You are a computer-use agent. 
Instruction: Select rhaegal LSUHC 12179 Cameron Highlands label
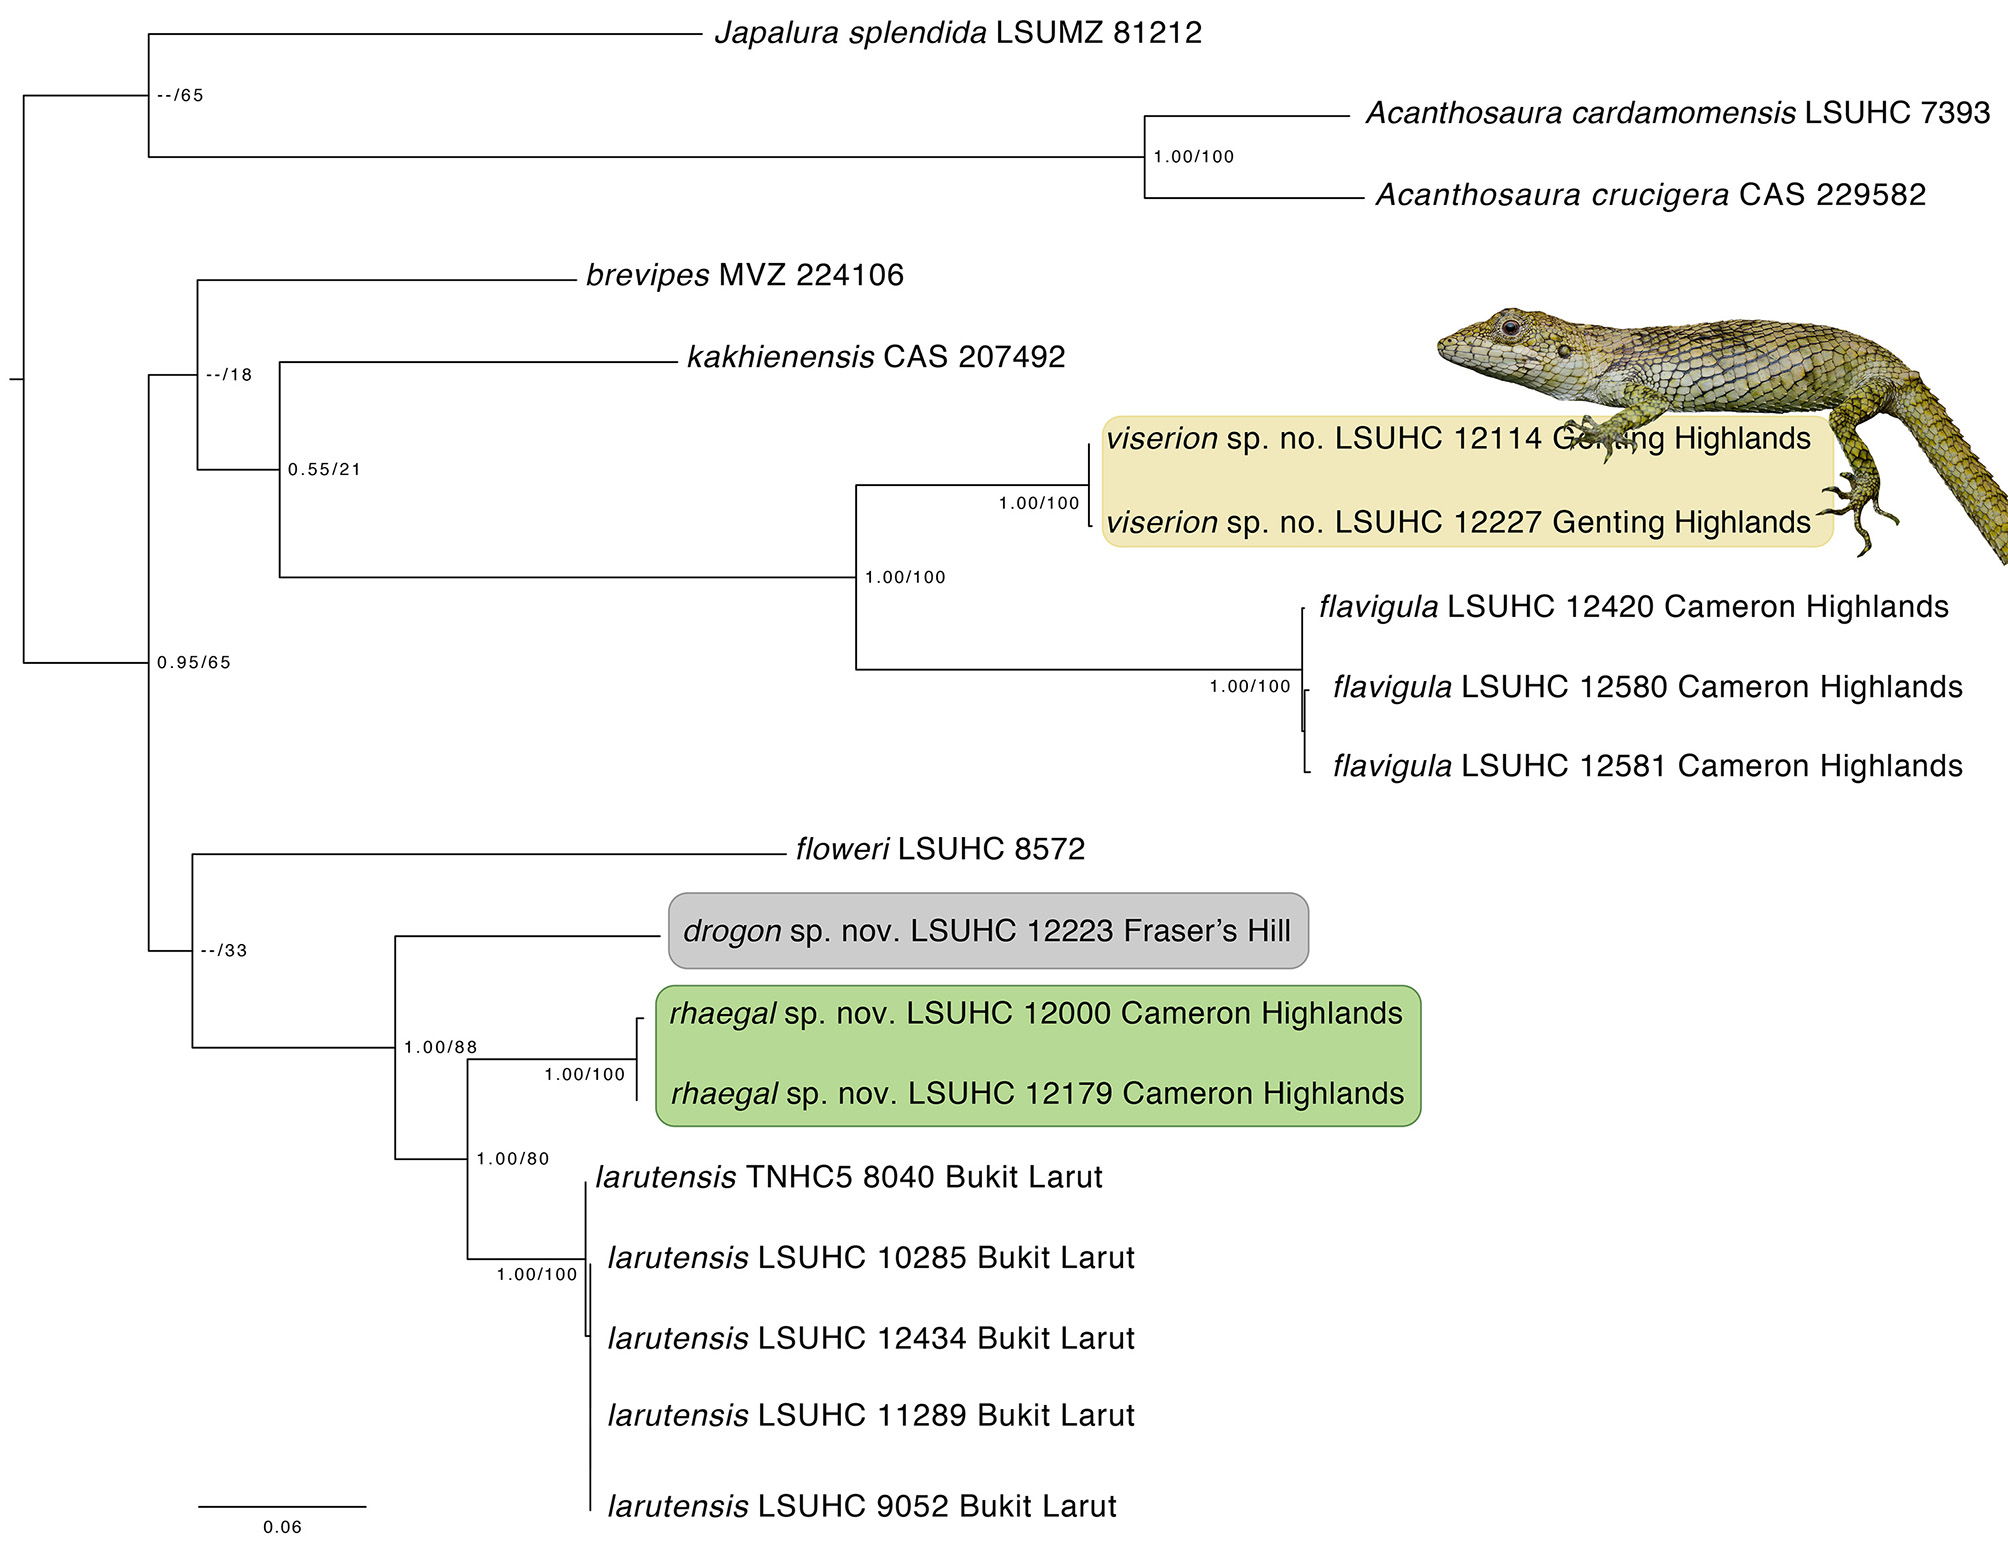point(1037,1094)
